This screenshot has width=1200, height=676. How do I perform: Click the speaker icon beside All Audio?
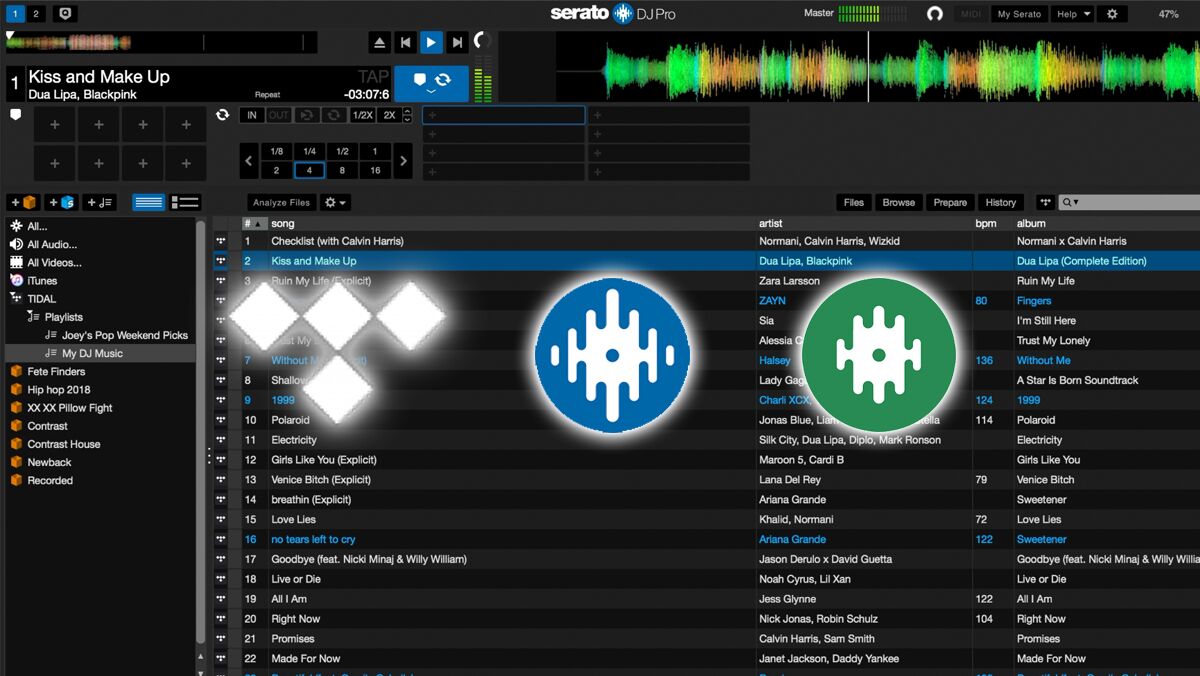tap(16, 244)
